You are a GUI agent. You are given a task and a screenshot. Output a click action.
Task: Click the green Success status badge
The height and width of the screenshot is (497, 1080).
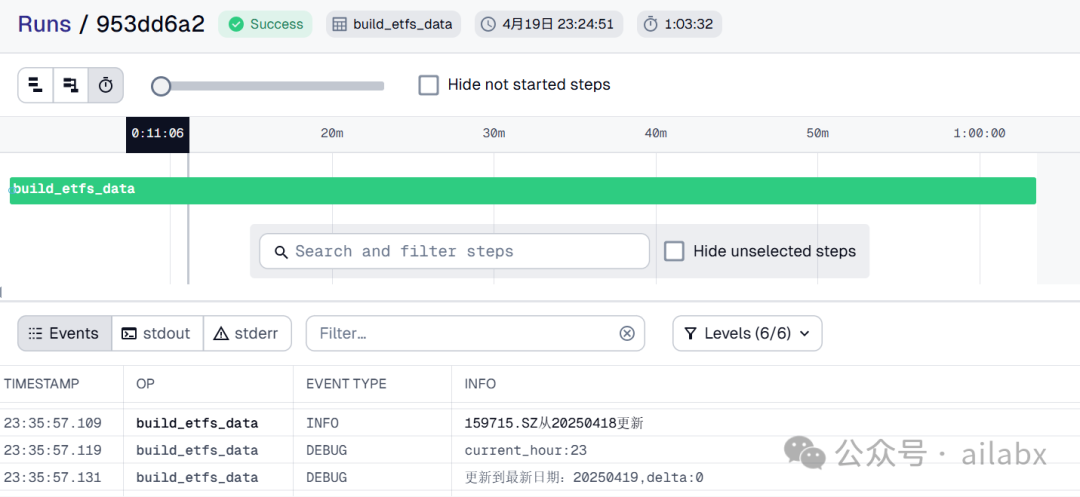[x=265, y=24]
